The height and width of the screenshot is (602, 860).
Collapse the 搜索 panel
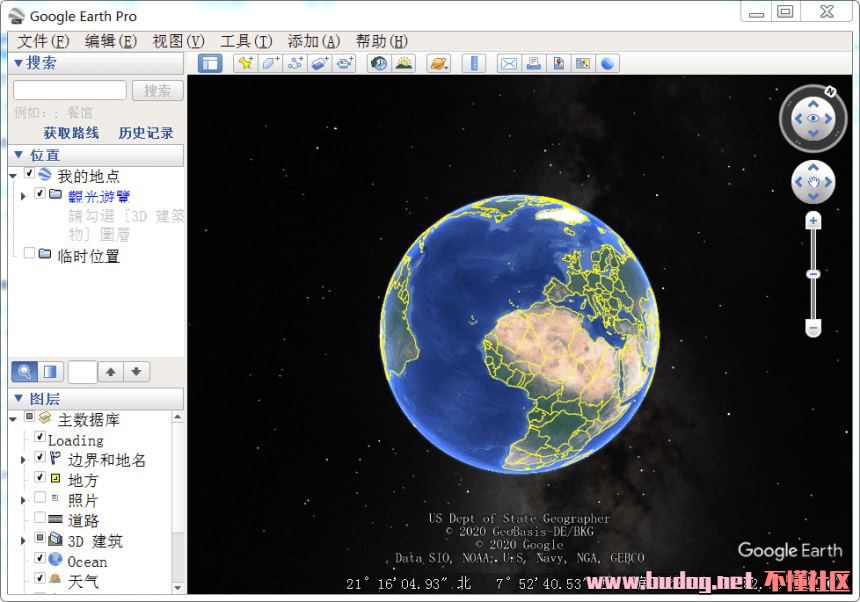pos(18,63)
